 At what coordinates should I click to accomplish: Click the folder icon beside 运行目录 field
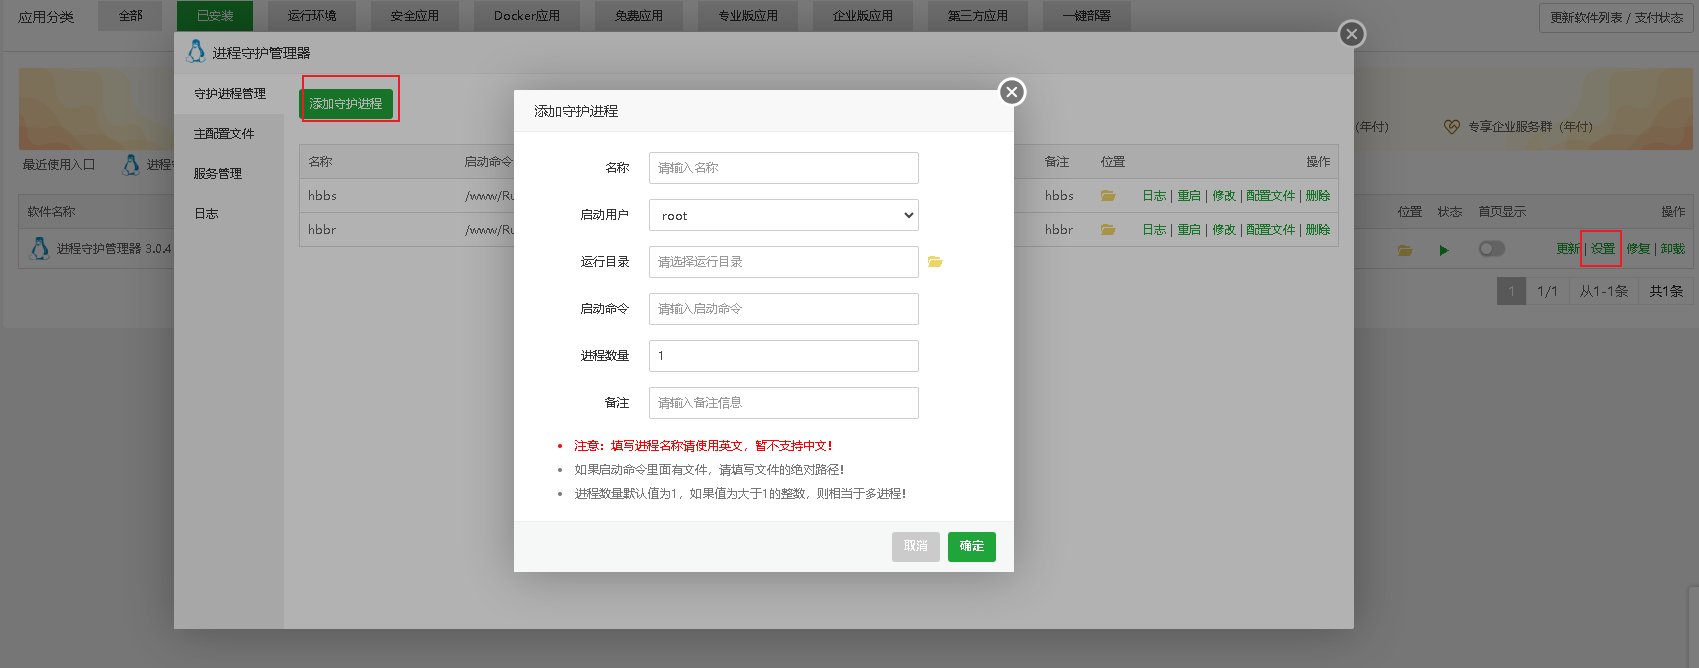935,262
